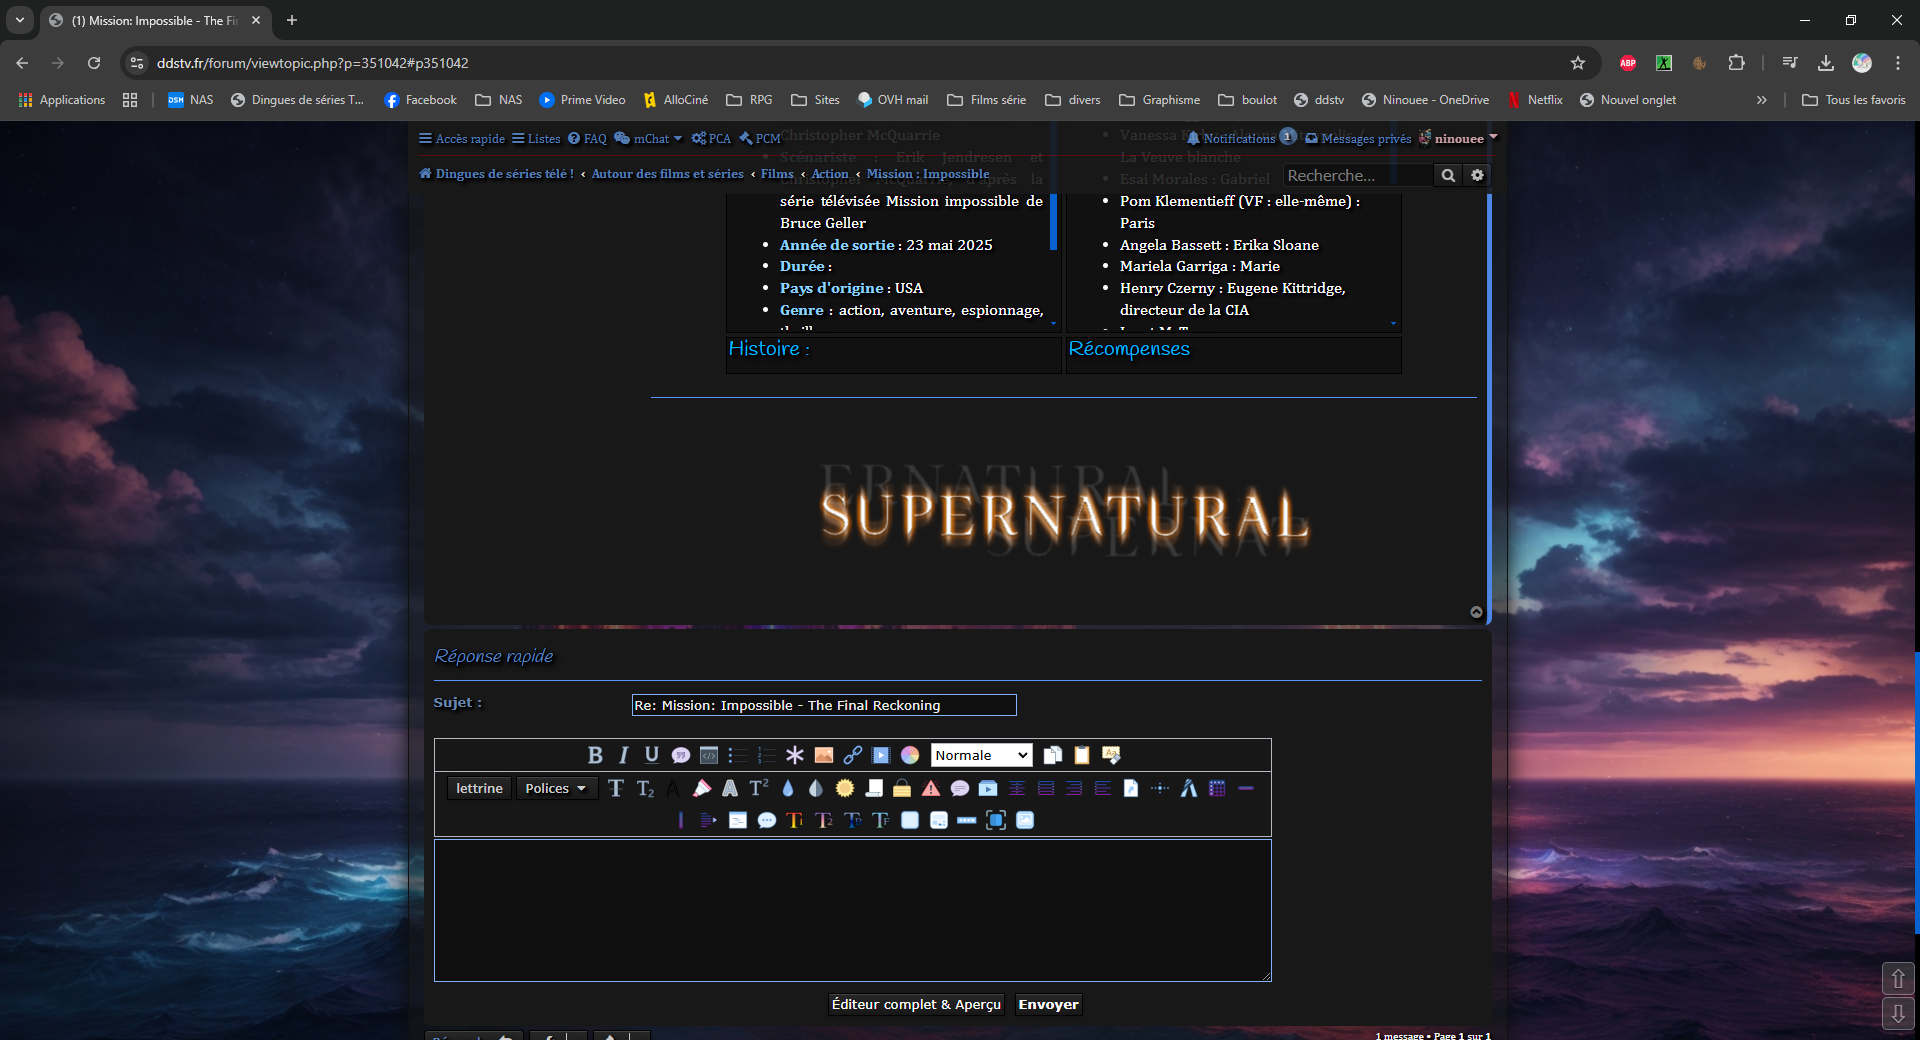Open the Films breadcrumb link

click(777, 174)
